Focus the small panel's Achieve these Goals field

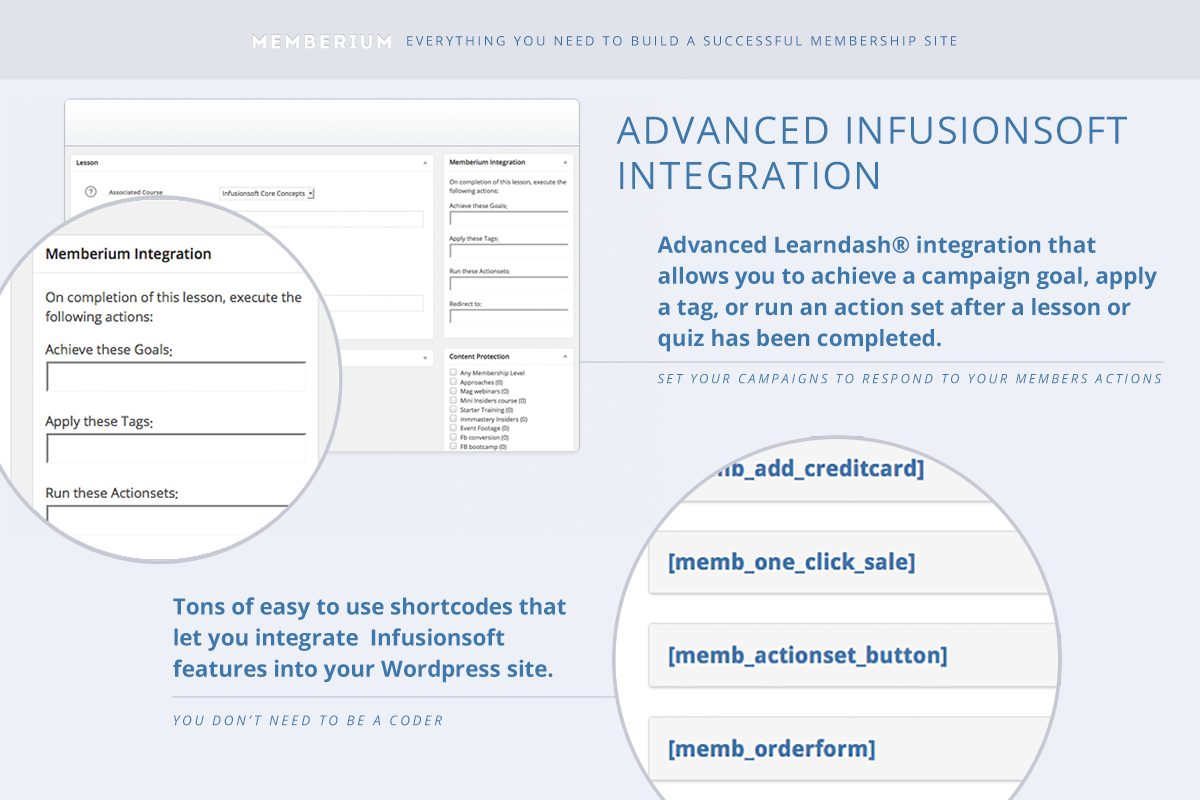click(x=508, y=219)
